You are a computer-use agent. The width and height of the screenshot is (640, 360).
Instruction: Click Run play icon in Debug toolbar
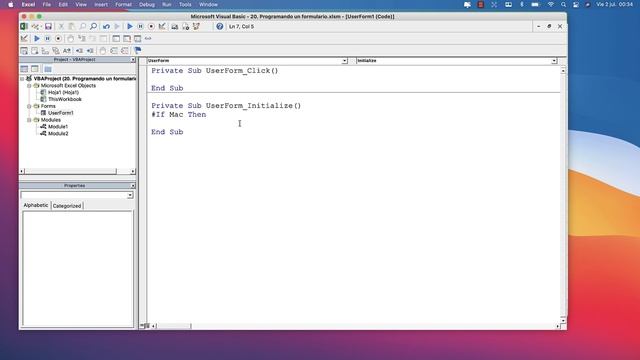(37, 38)
